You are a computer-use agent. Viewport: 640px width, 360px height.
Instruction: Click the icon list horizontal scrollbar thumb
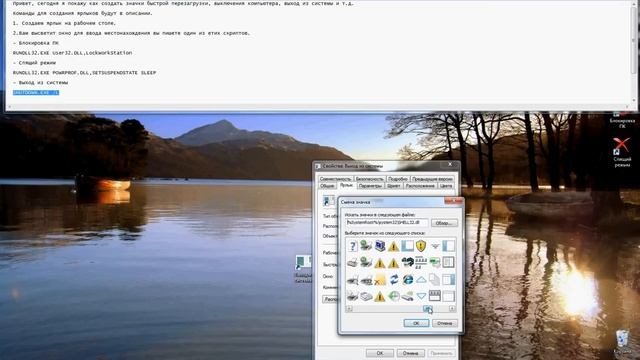point(428,309)
